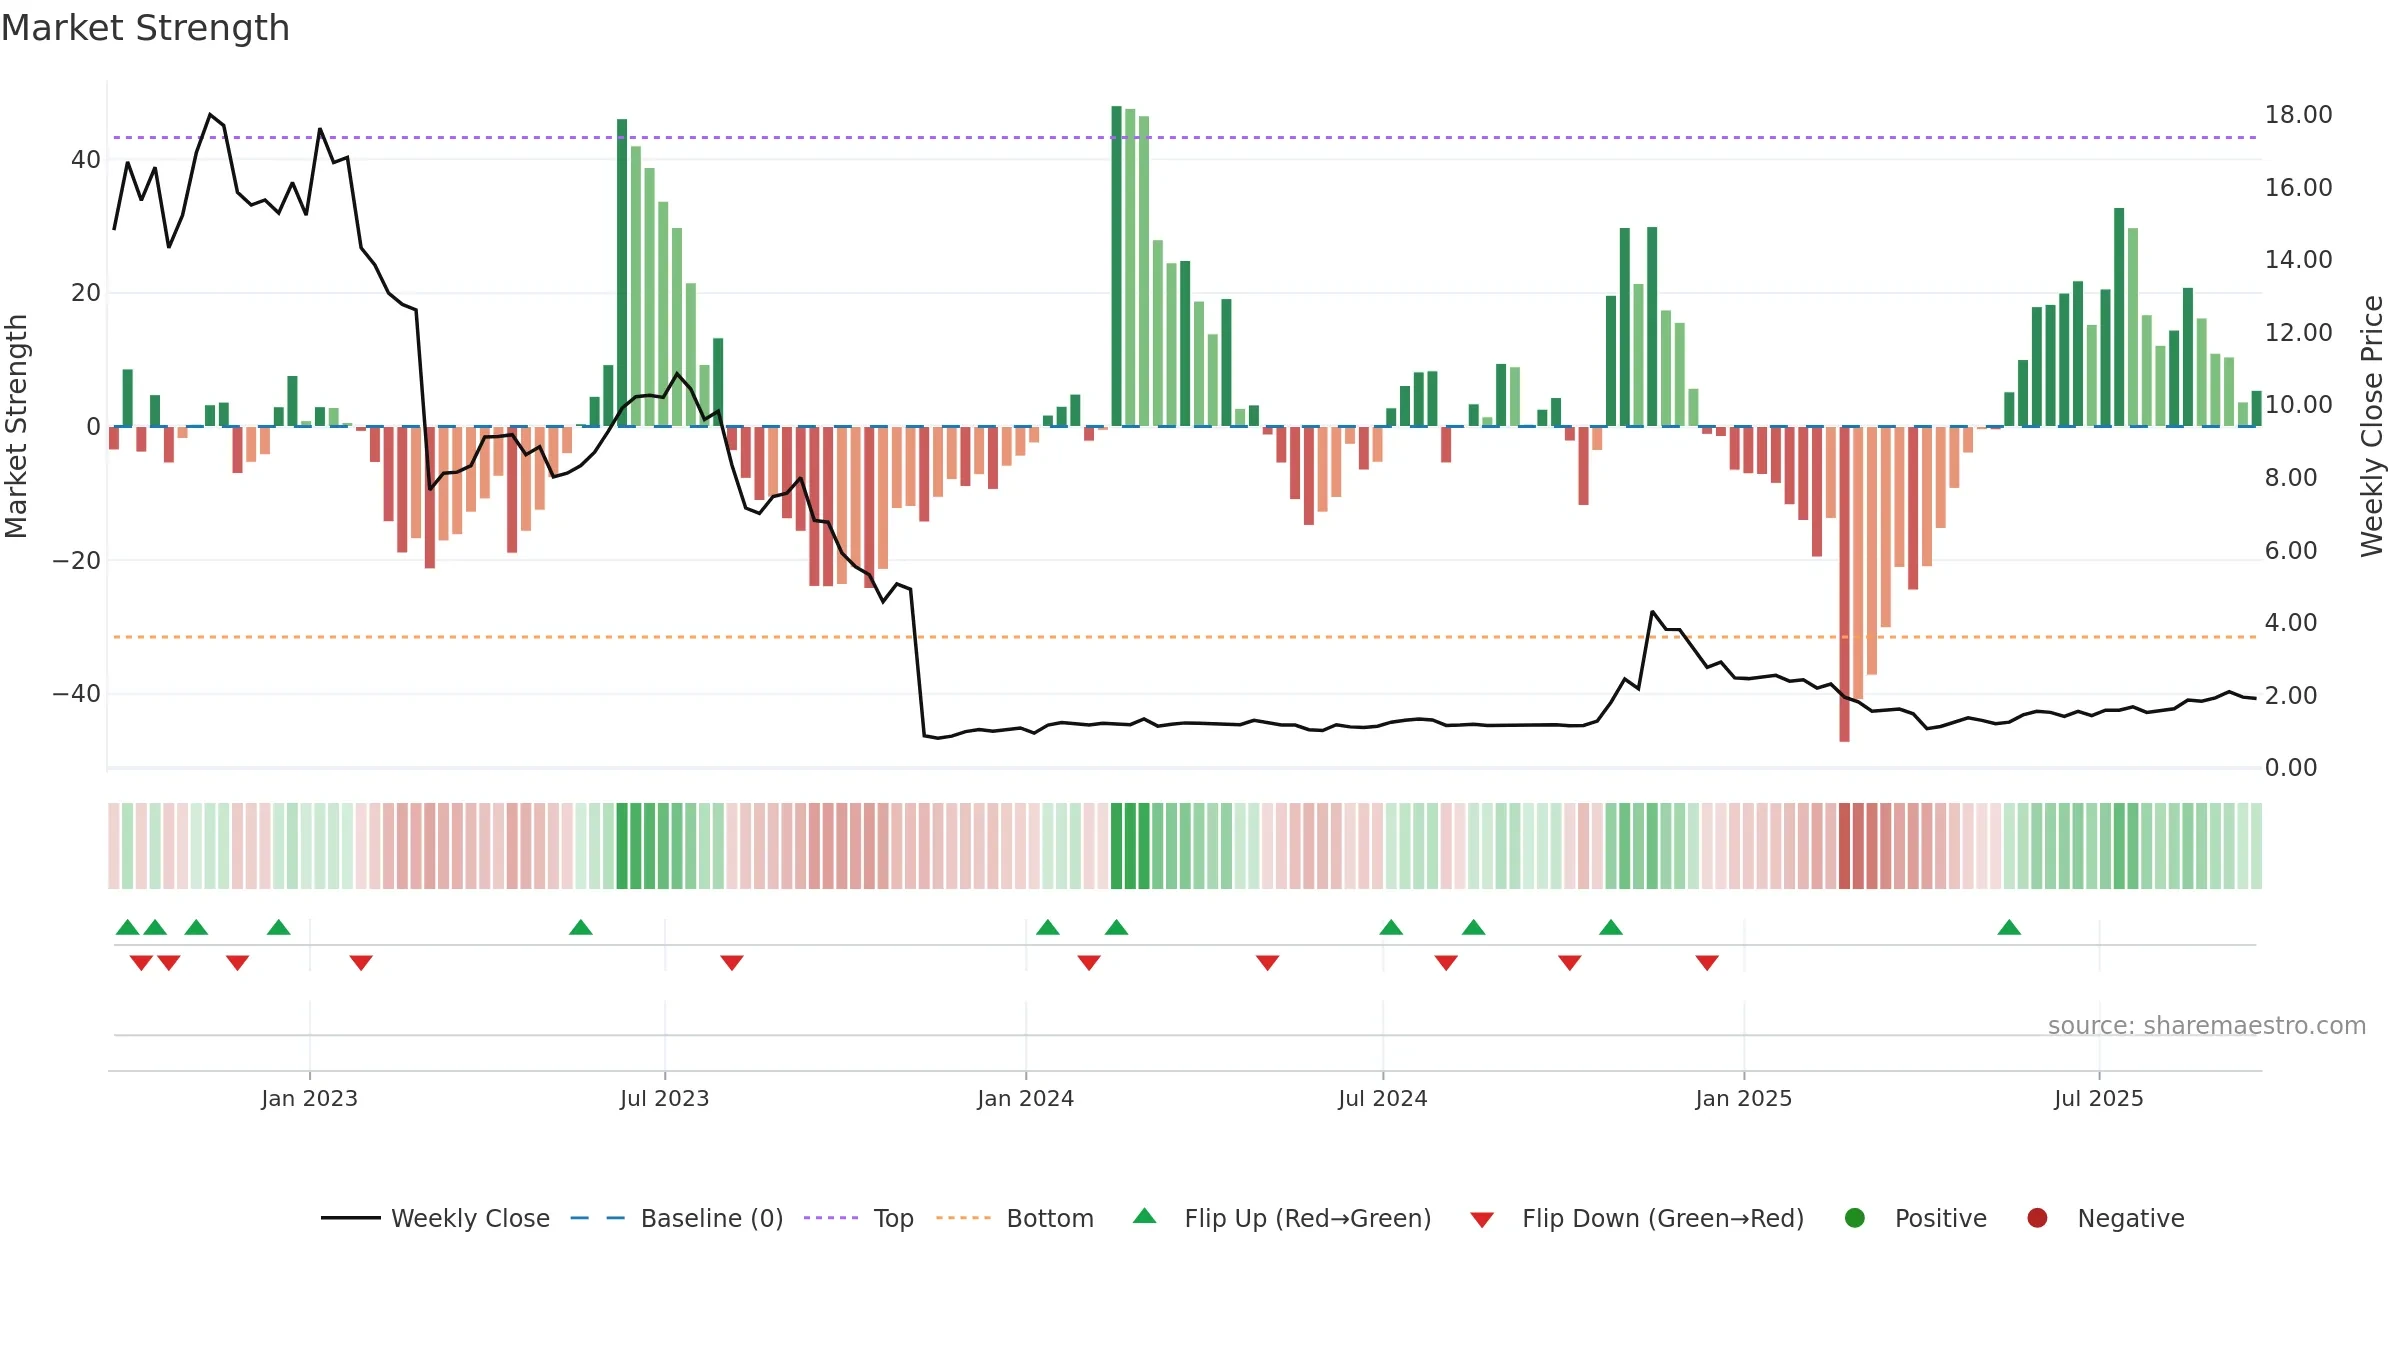Click the −20 market strength tick label
Image resolution: width=2400 pixels, height=1350 pixels.
click(76, 560)
